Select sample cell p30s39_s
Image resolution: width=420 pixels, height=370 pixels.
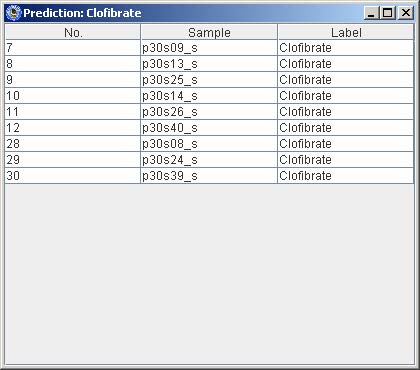point(209,176)
